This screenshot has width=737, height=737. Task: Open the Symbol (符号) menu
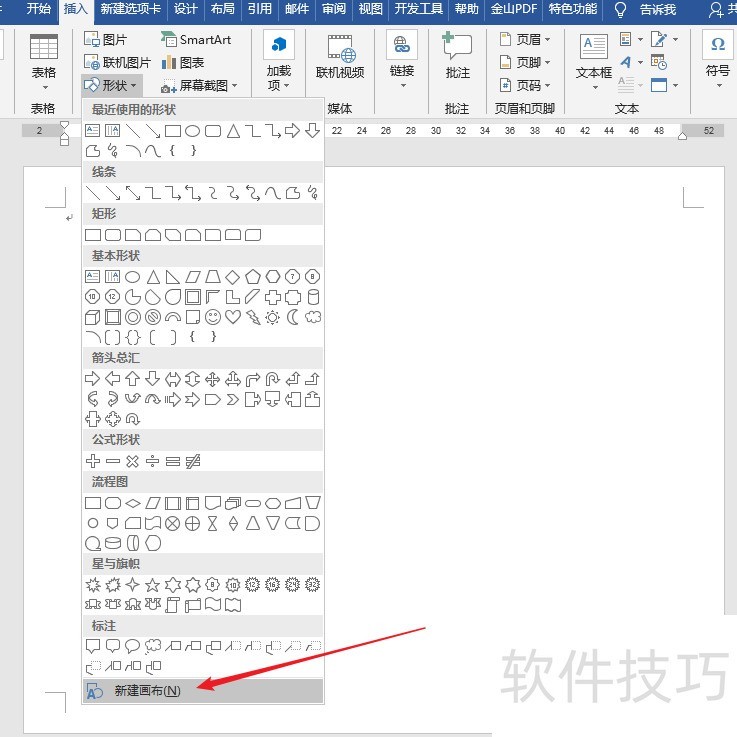718,60
